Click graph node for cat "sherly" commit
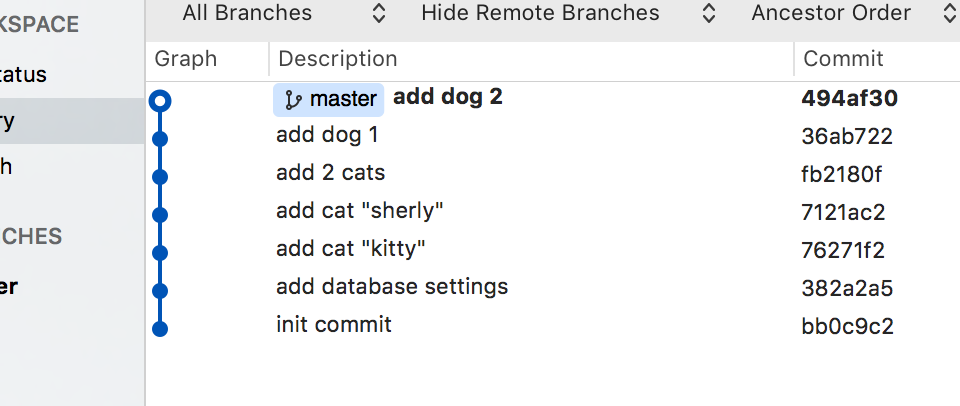 tap(160, 214)
